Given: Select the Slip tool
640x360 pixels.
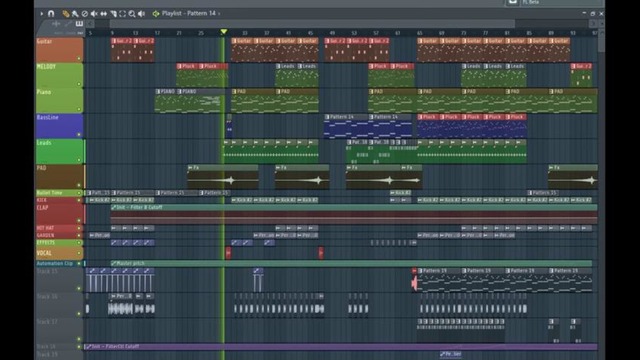Looking at the screenshot, I should coord(104,14).
